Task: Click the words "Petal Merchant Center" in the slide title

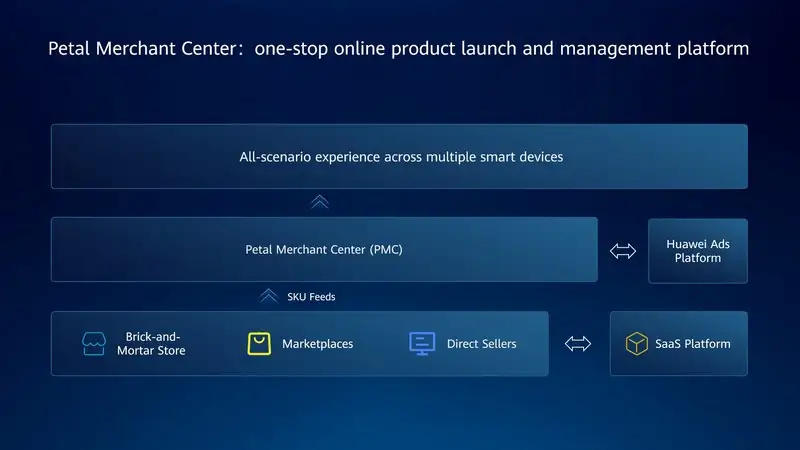Action: pyautogui.click(x=126, y=48)
